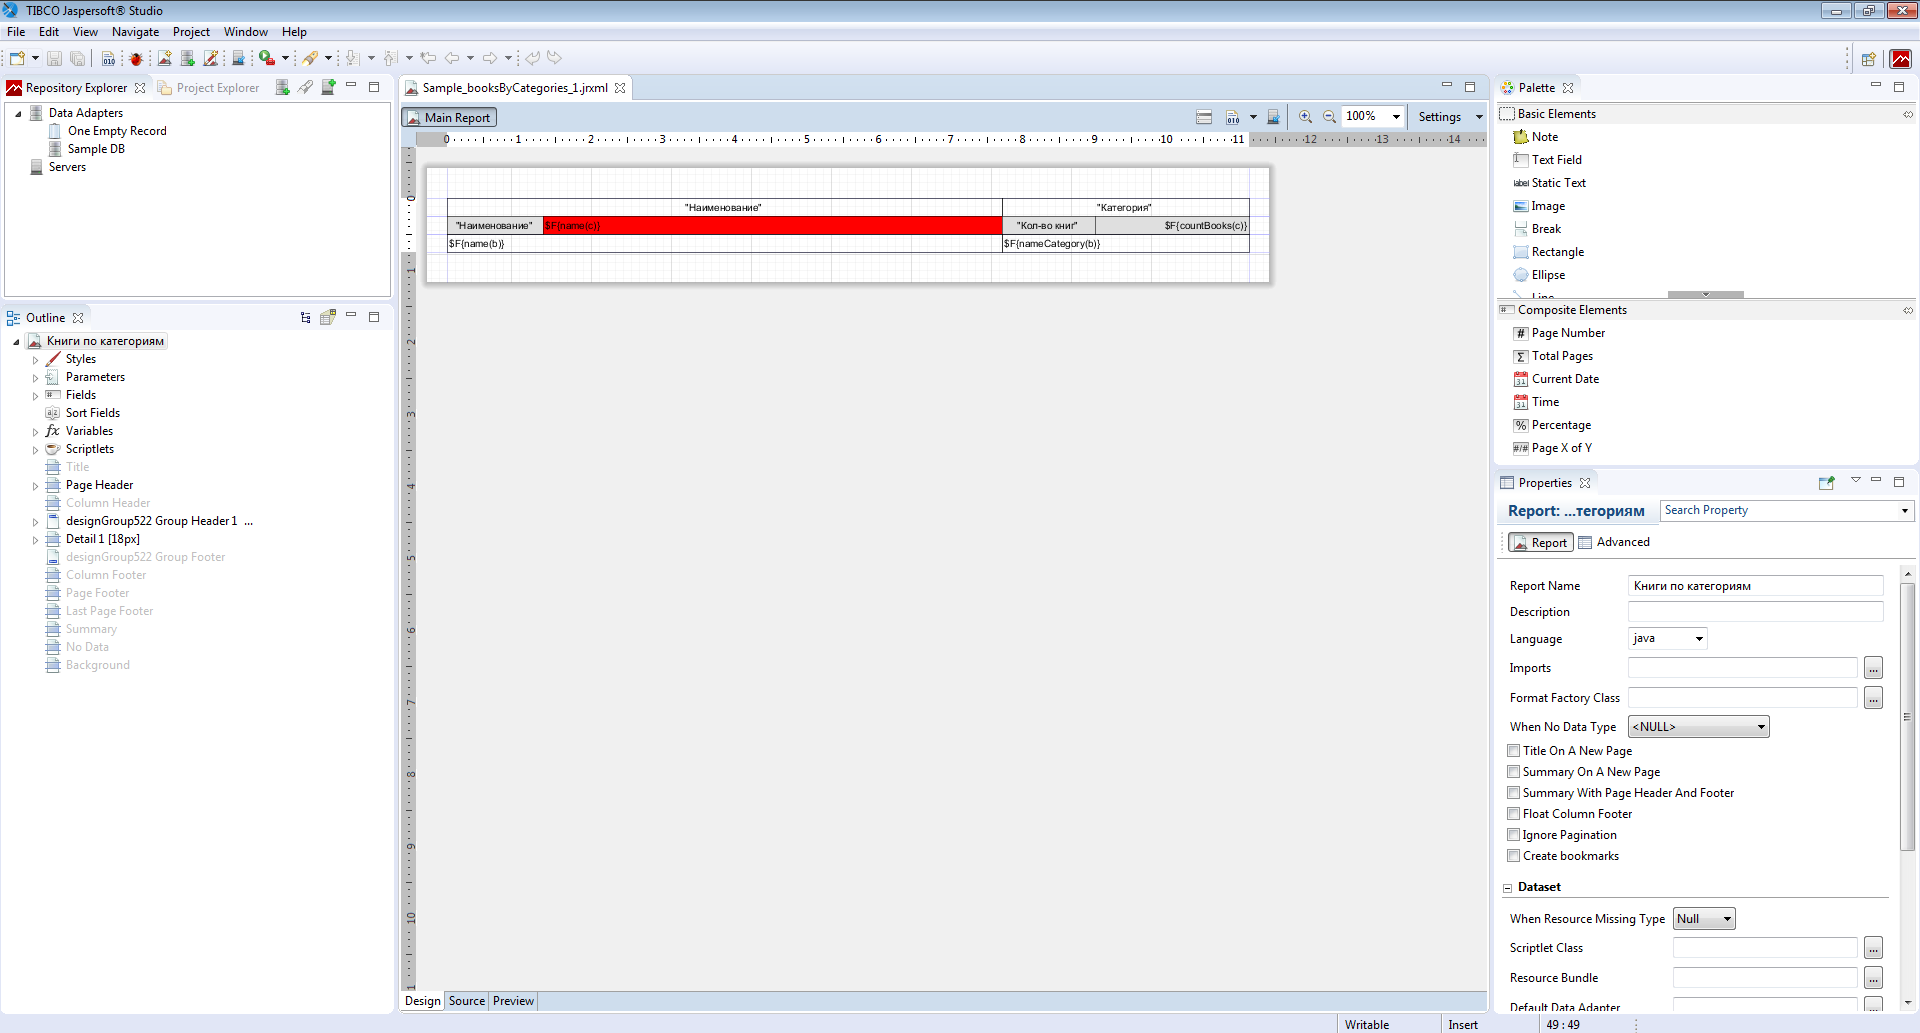
Task: Select the Image palette element
Action: (x=1548, y=206)
